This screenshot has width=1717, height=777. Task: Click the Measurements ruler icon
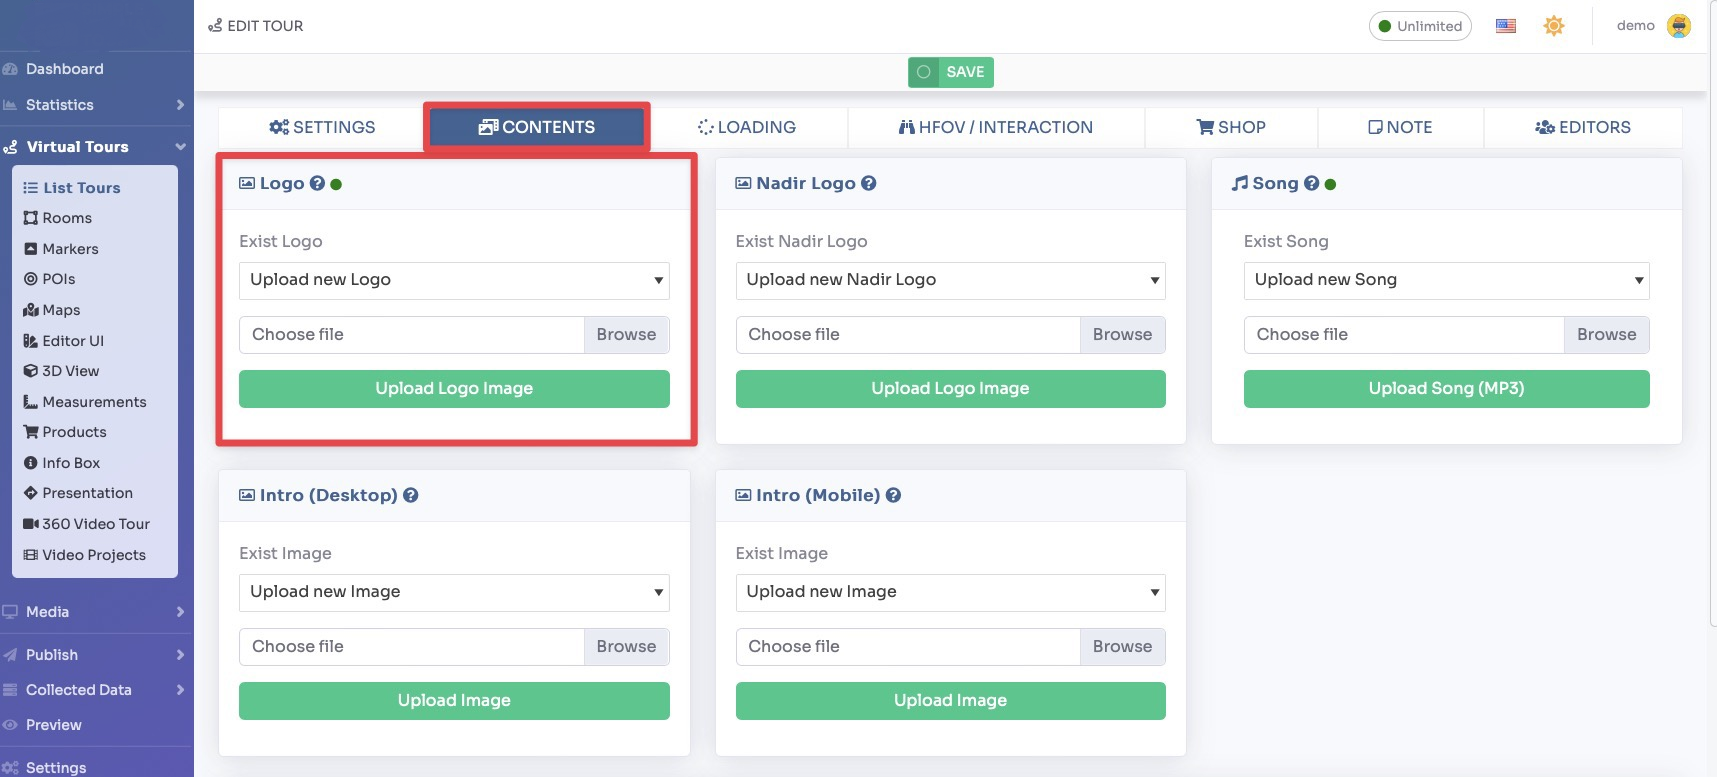click(31, 402)
